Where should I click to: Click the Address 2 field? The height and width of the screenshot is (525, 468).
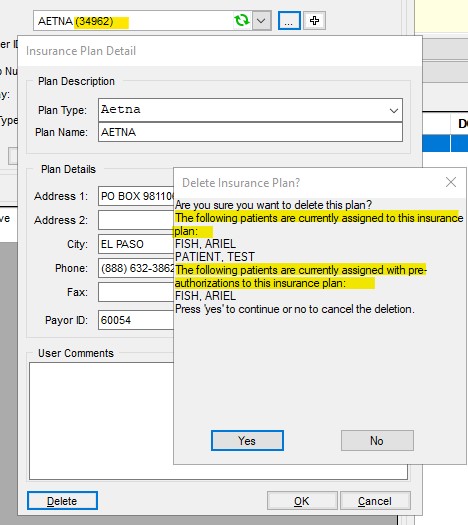click(x=136, y=220)
